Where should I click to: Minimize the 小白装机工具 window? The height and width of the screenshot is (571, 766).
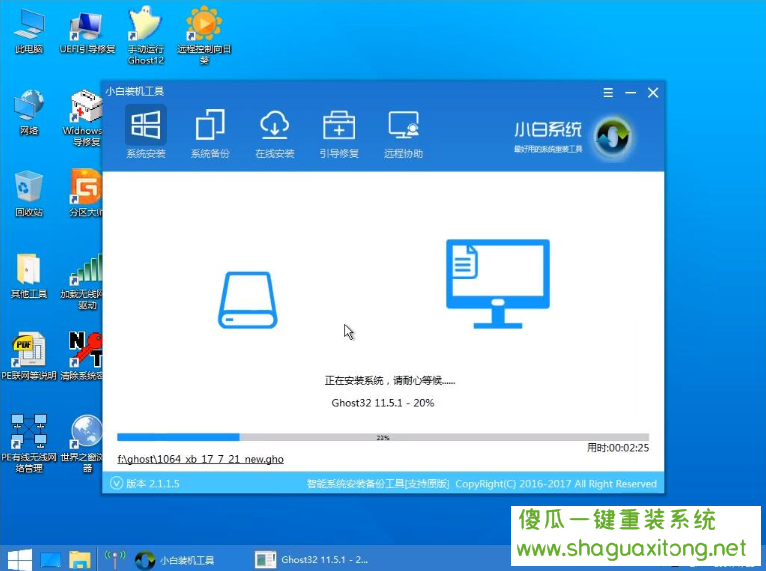coord(631,92)
